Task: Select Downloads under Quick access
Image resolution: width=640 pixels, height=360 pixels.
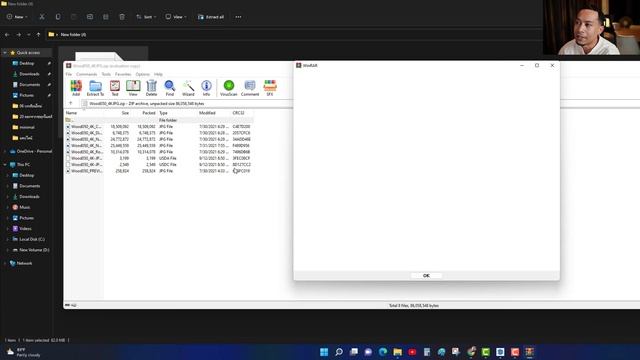Action: [x=29, y=74]
